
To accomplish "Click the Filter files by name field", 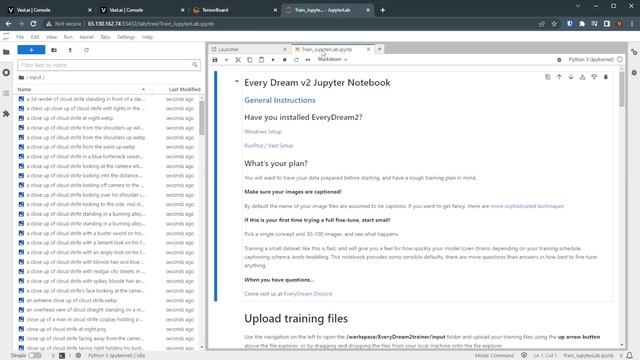I will (x=109, y=65).
